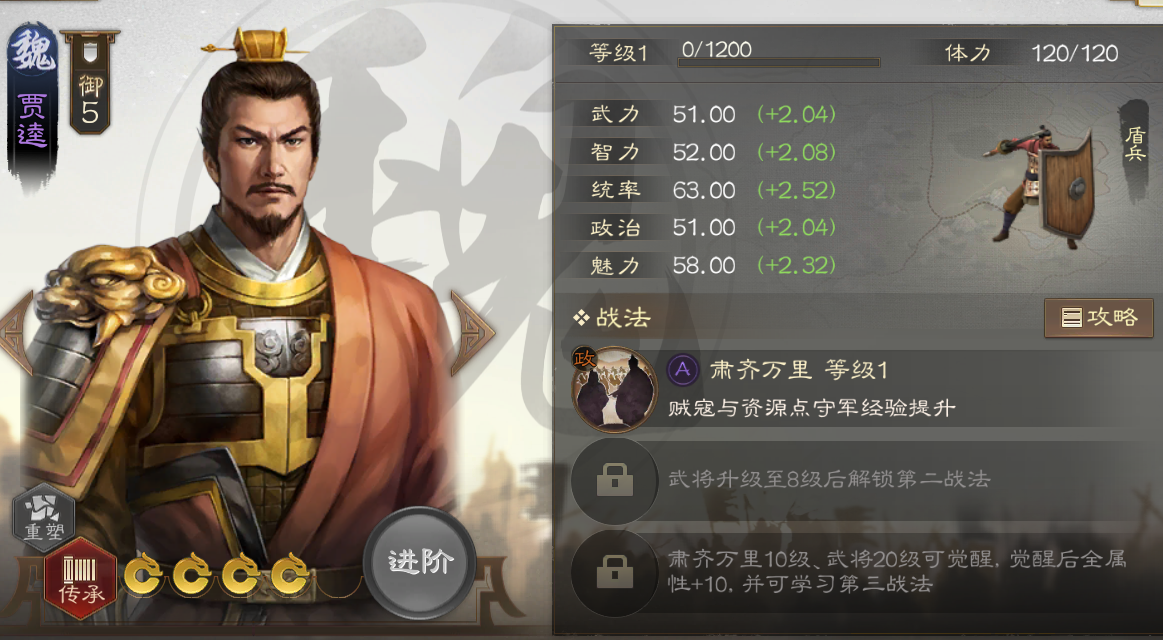This screenshot has width=1163, height=640.
Task: Click the 魏 faction banner
Action: click(x=33, y=102)
